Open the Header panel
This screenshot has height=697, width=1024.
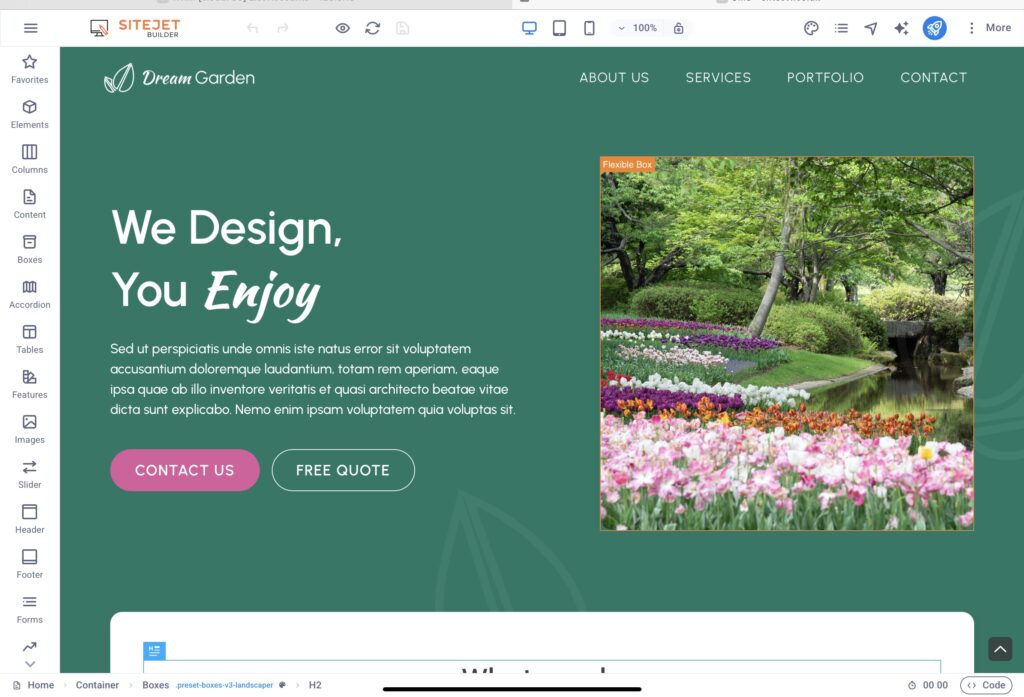(x=29, y=520)
